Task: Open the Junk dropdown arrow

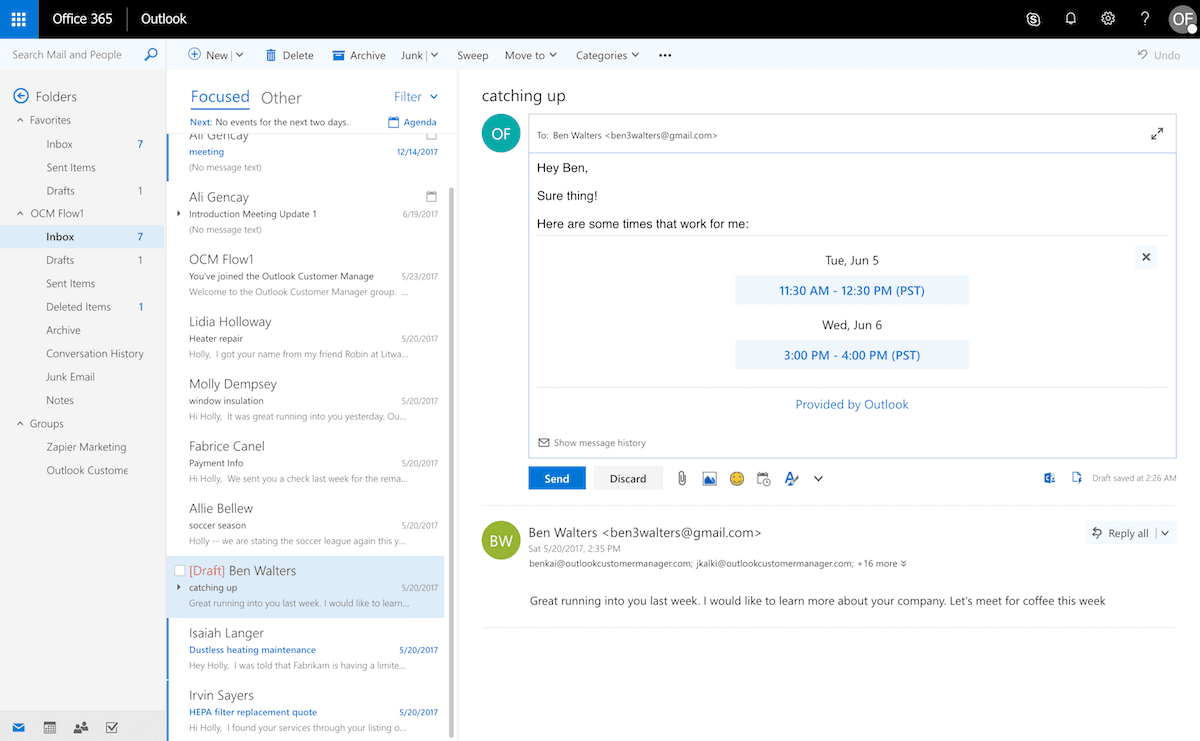Action: [x=434, y=55]
